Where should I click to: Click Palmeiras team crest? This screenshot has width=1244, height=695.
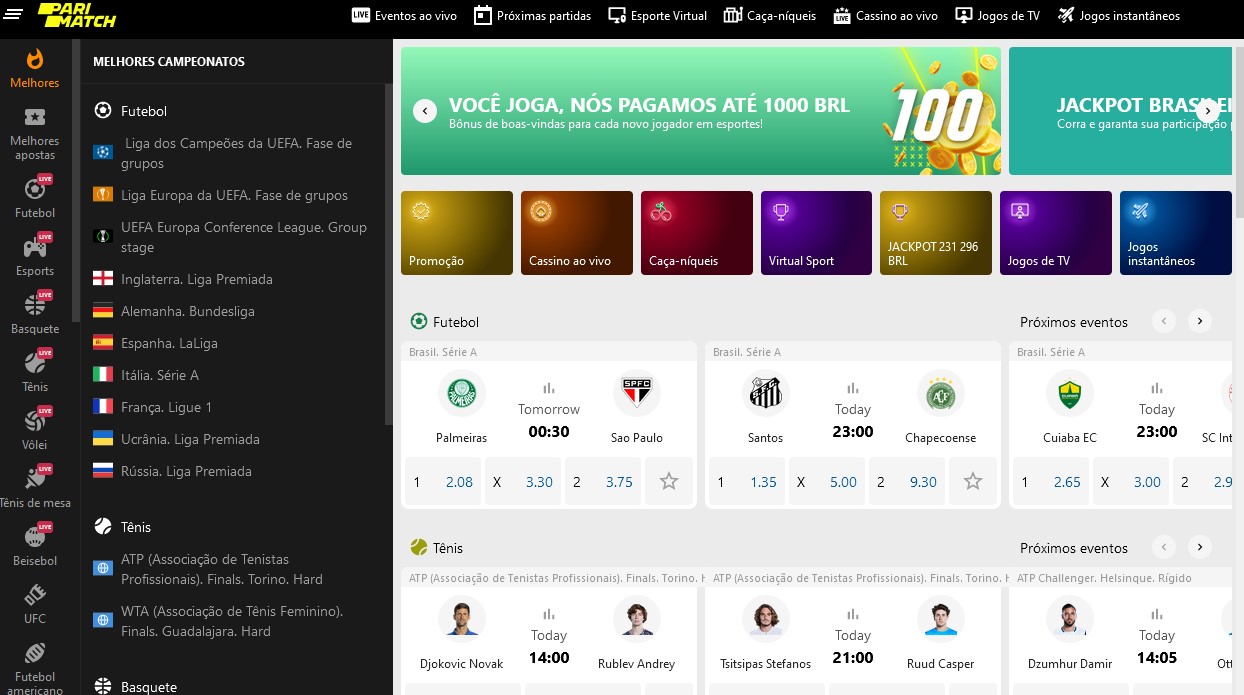click(462, 394)
